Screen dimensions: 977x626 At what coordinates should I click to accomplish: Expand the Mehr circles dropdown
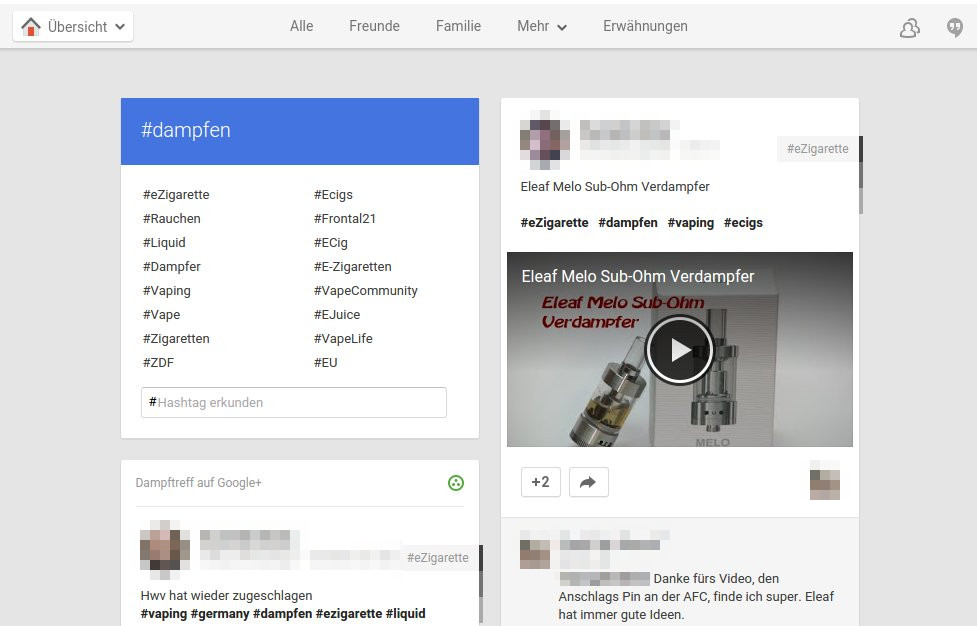[x=542, y=27]
